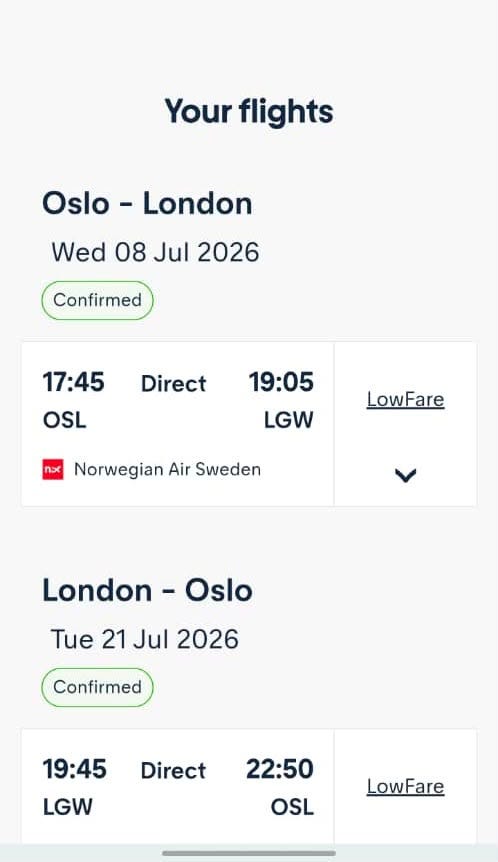Click the London - Oslo route heading
This screenshot has height=862, width=498.
click(x=147, y=590)
